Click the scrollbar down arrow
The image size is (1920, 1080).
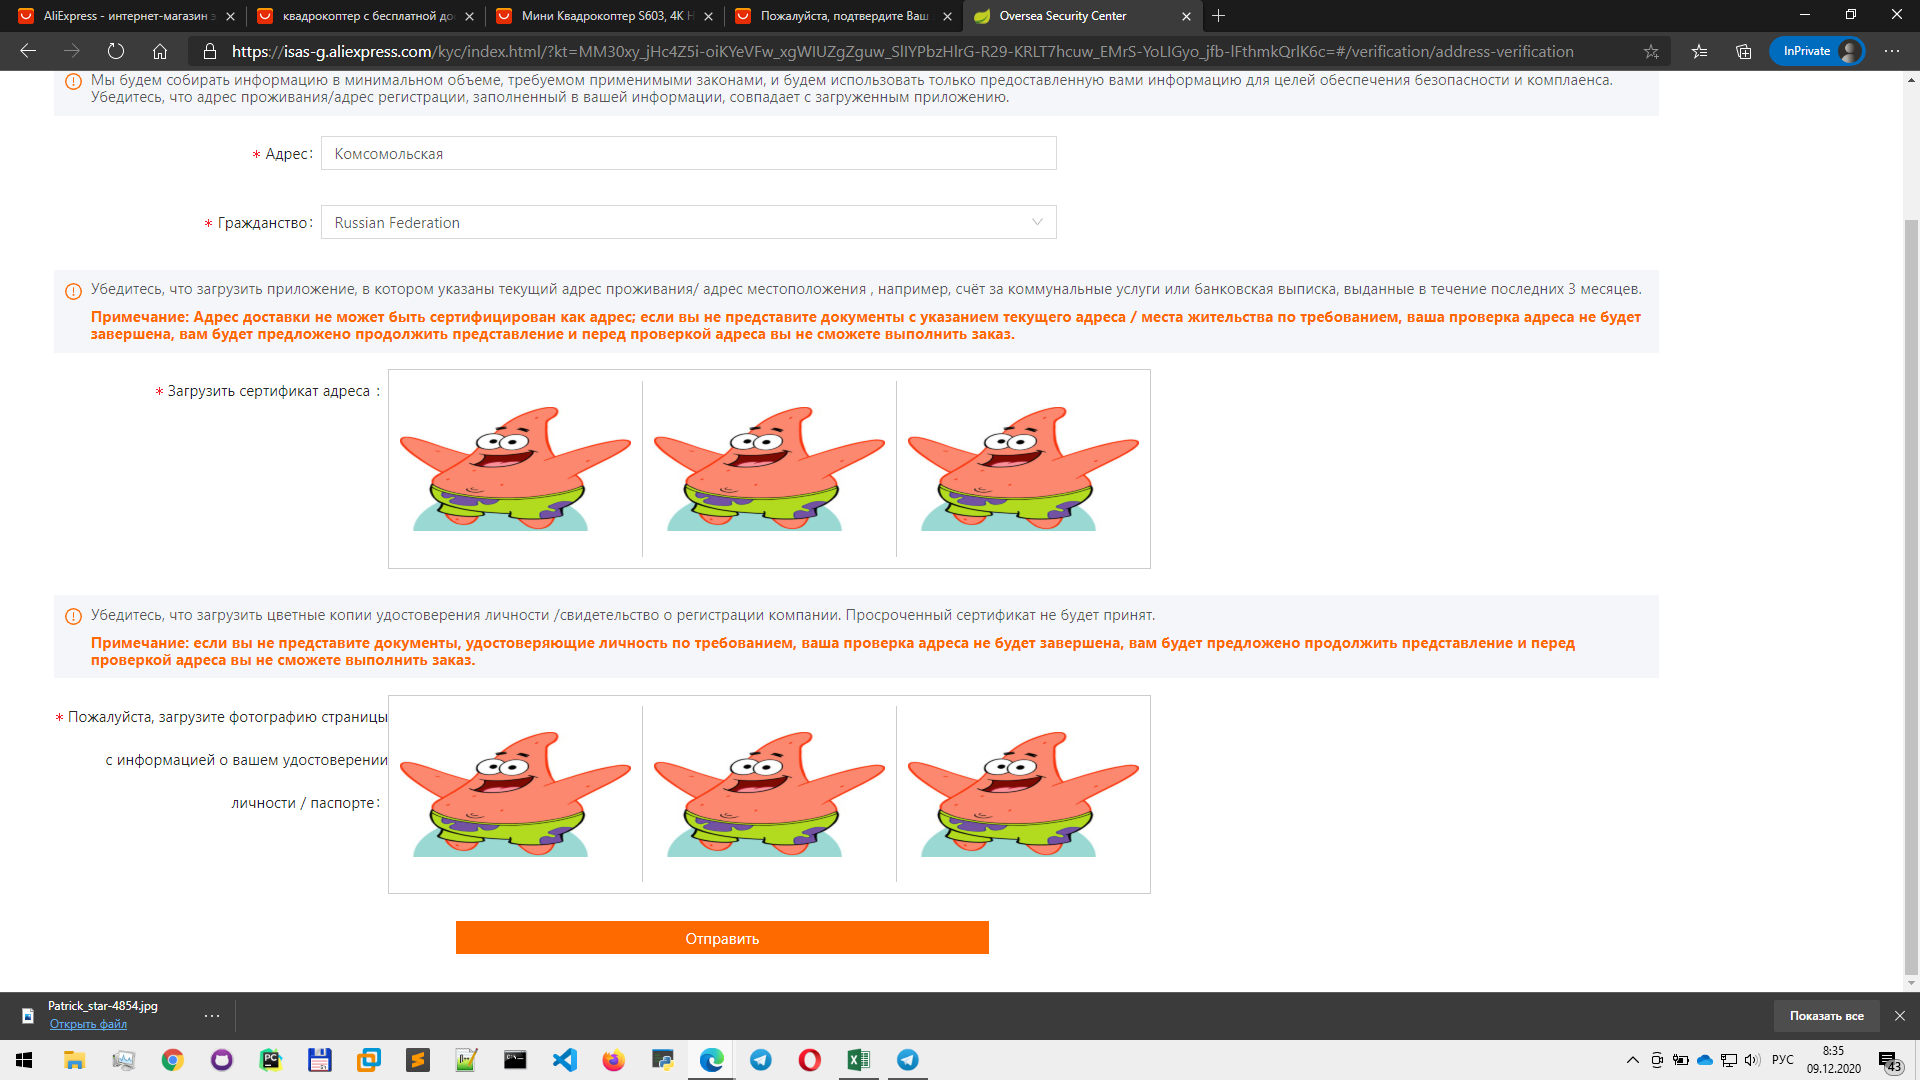pos(1911,983)
